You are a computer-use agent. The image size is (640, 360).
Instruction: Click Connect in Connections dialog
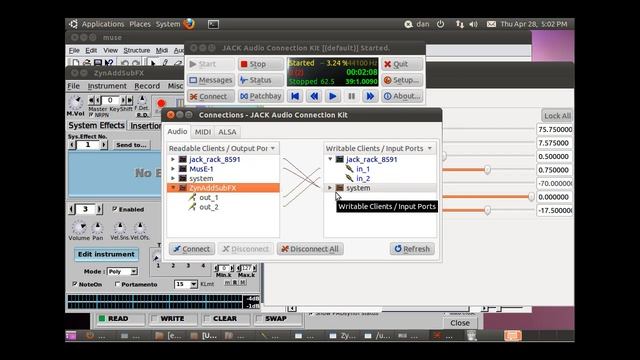click(x=192, y=249)
